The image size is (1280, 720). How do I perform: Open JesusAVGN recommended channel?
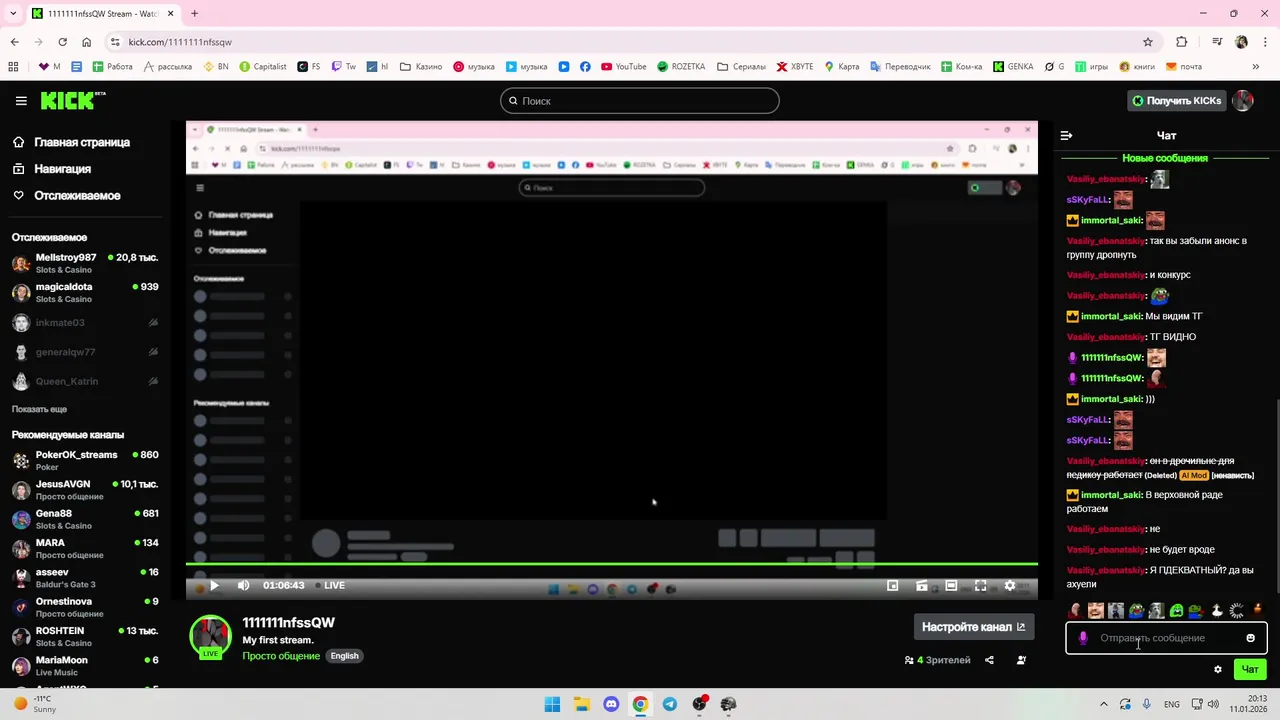coord(84,490)
